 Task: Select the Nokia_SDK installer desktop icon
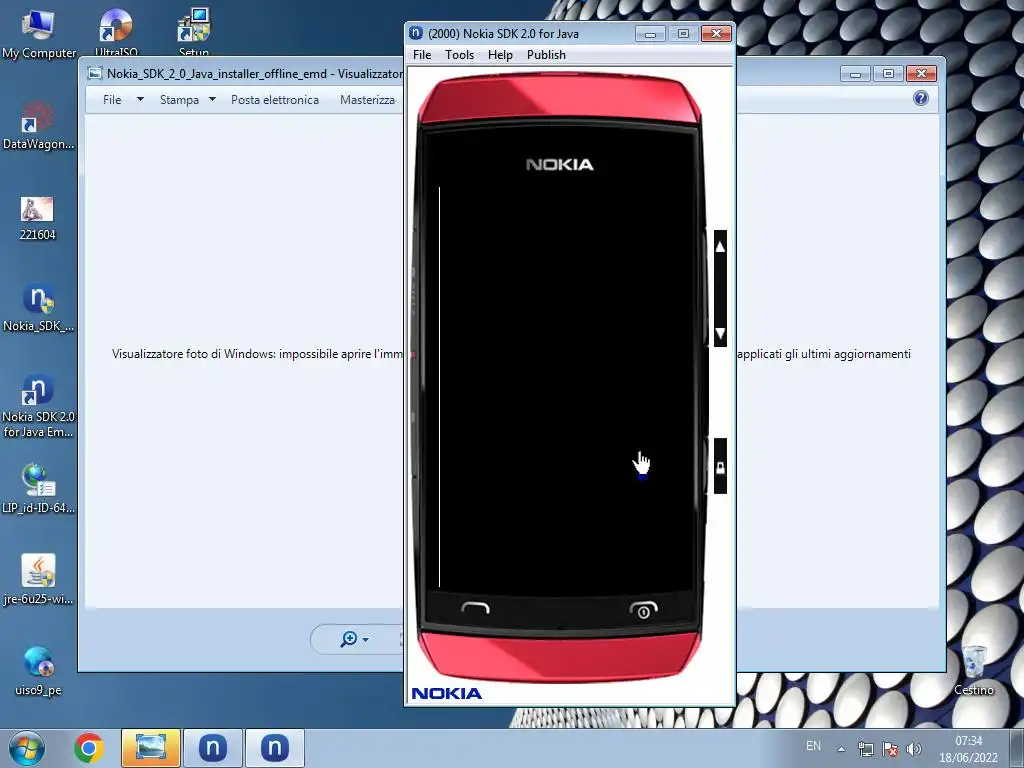coord(39,307)
